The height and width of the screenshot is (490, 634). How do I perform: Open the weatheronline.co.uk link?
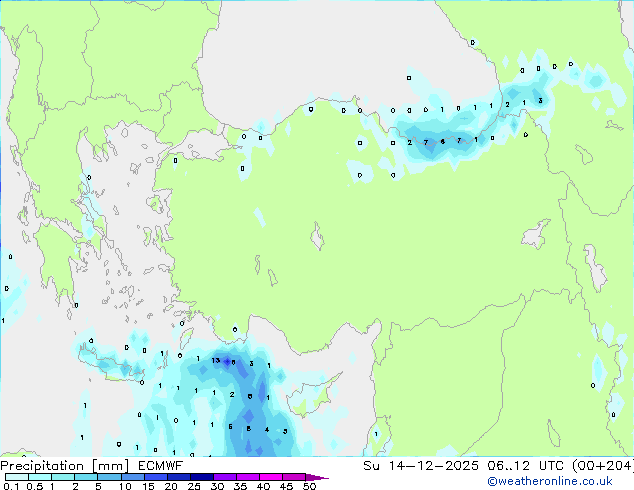click(x=549, y=481)
